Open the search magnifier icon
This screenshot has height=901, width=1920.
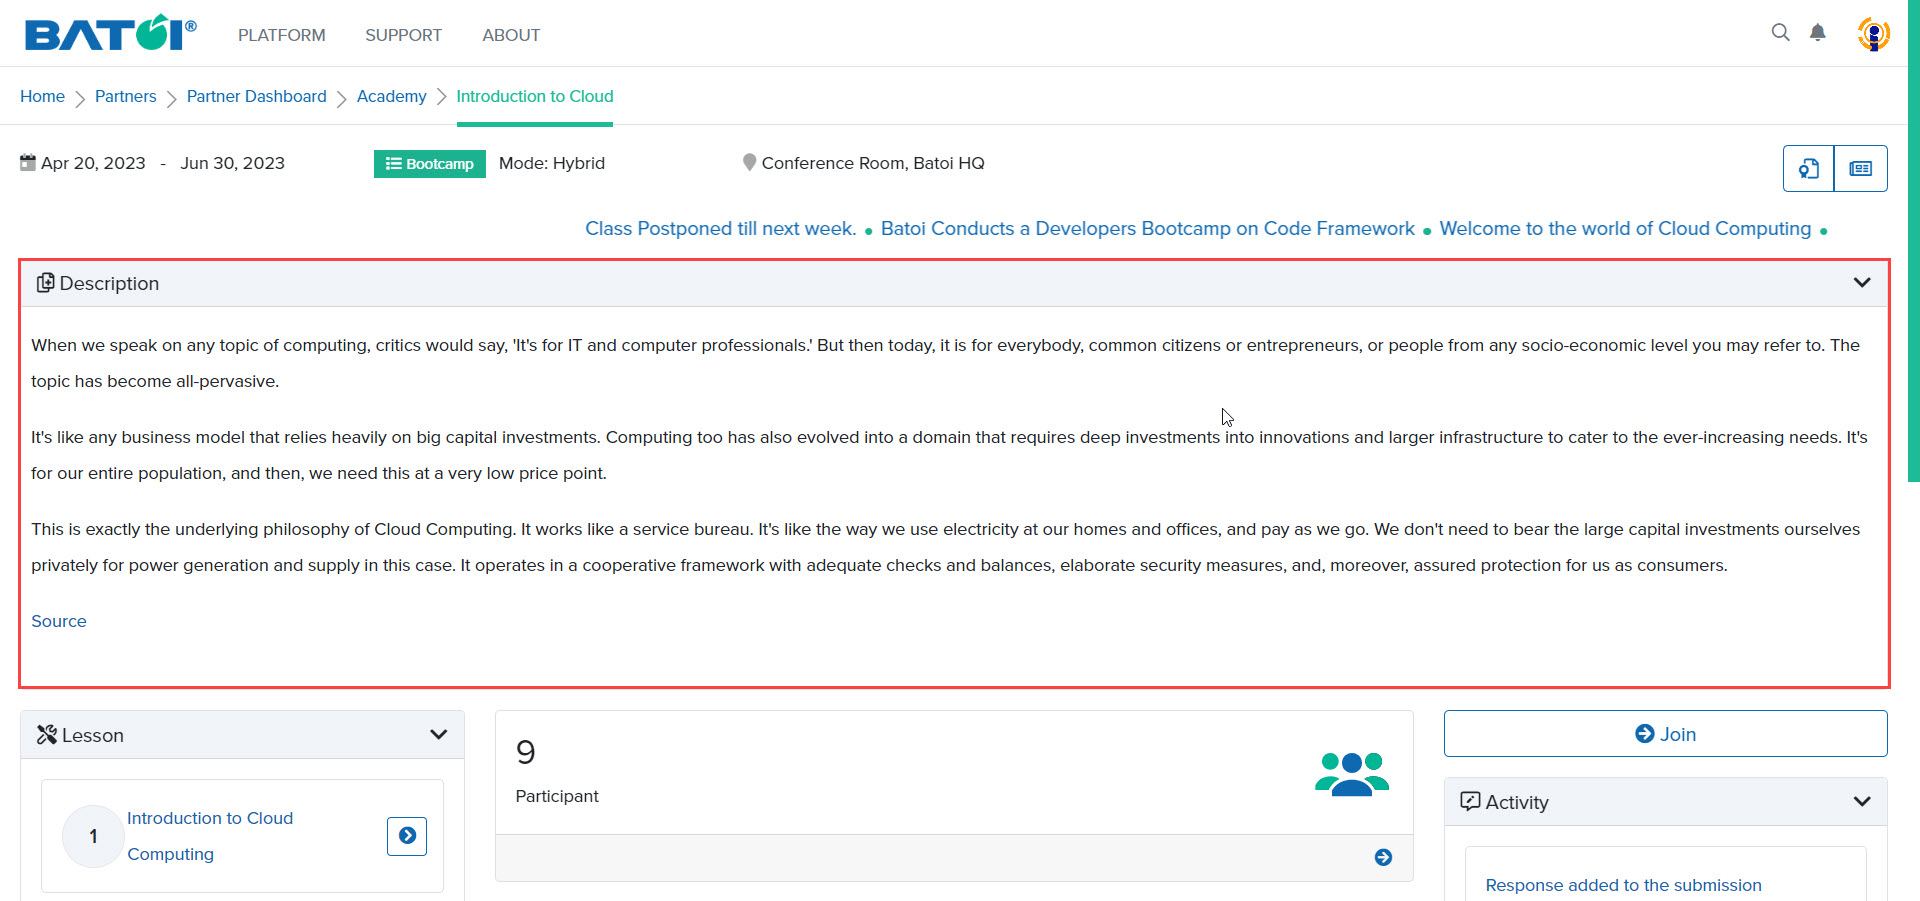click(1780, 32)
